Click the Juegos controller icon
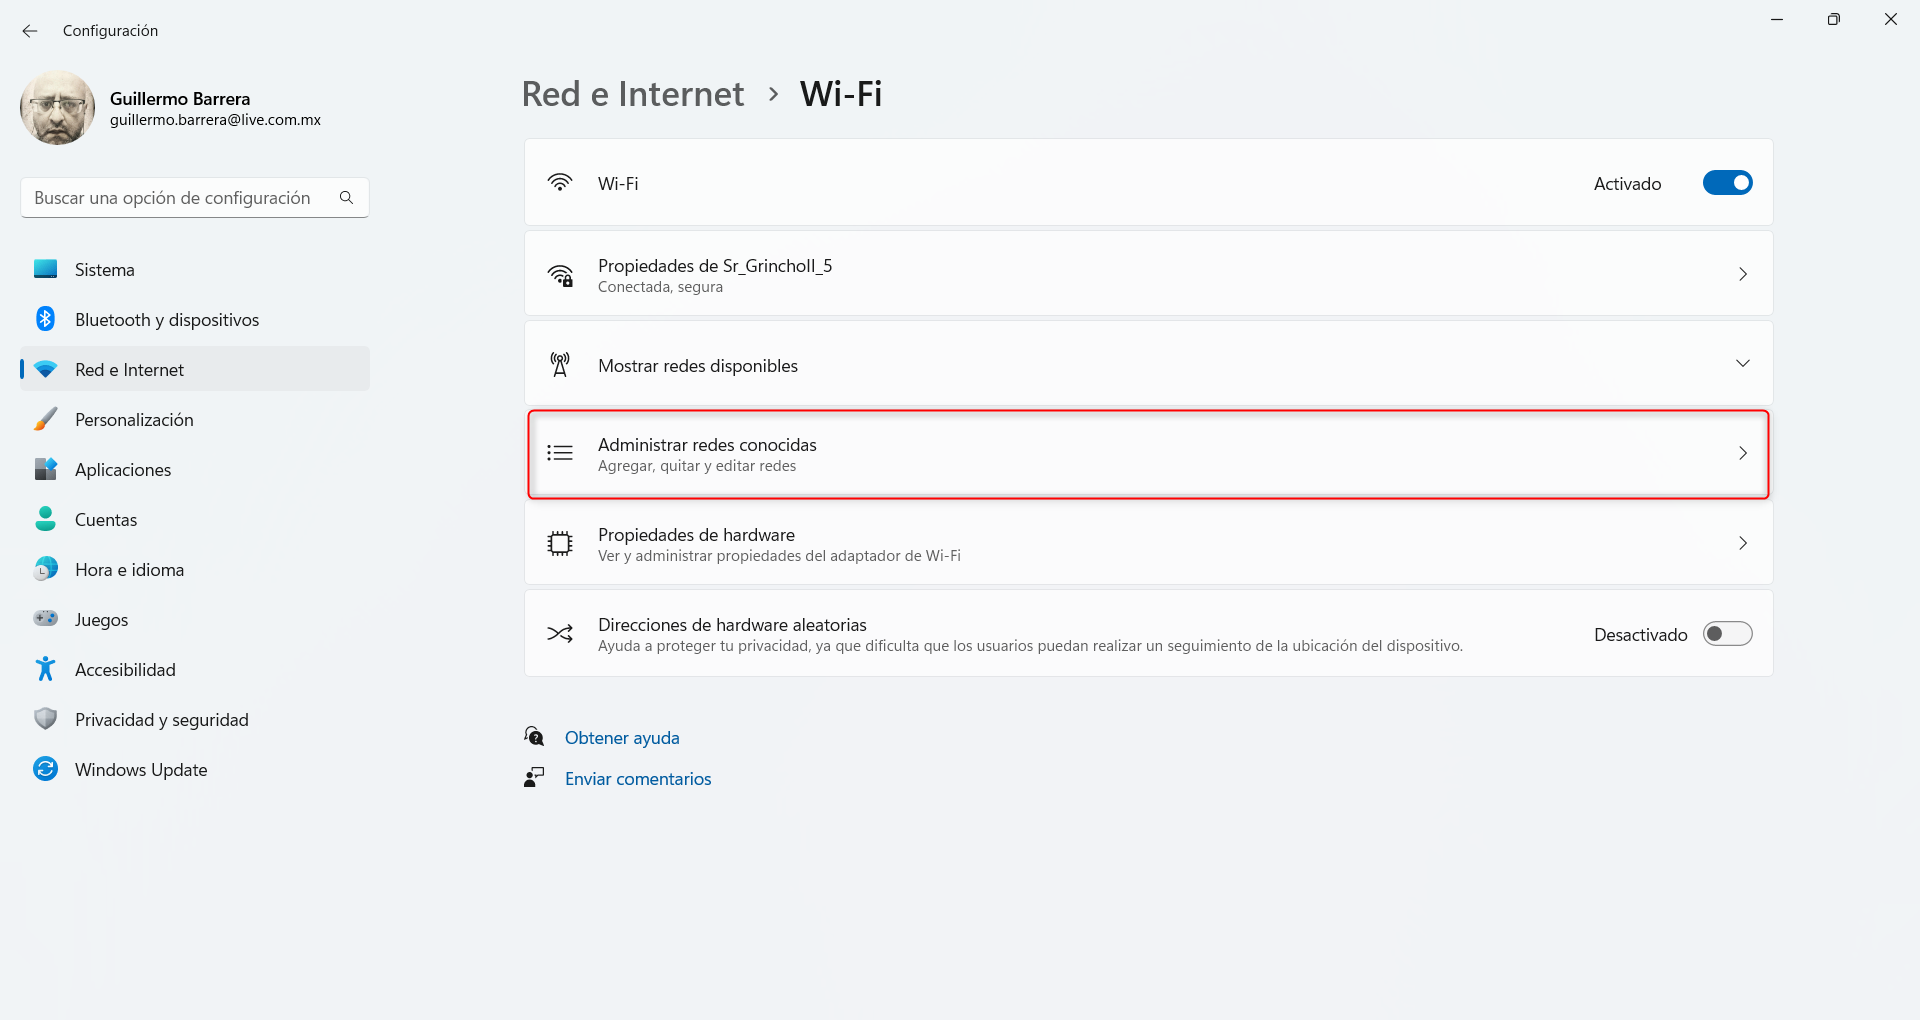Screen dimensions: 1920x1020 45,619
